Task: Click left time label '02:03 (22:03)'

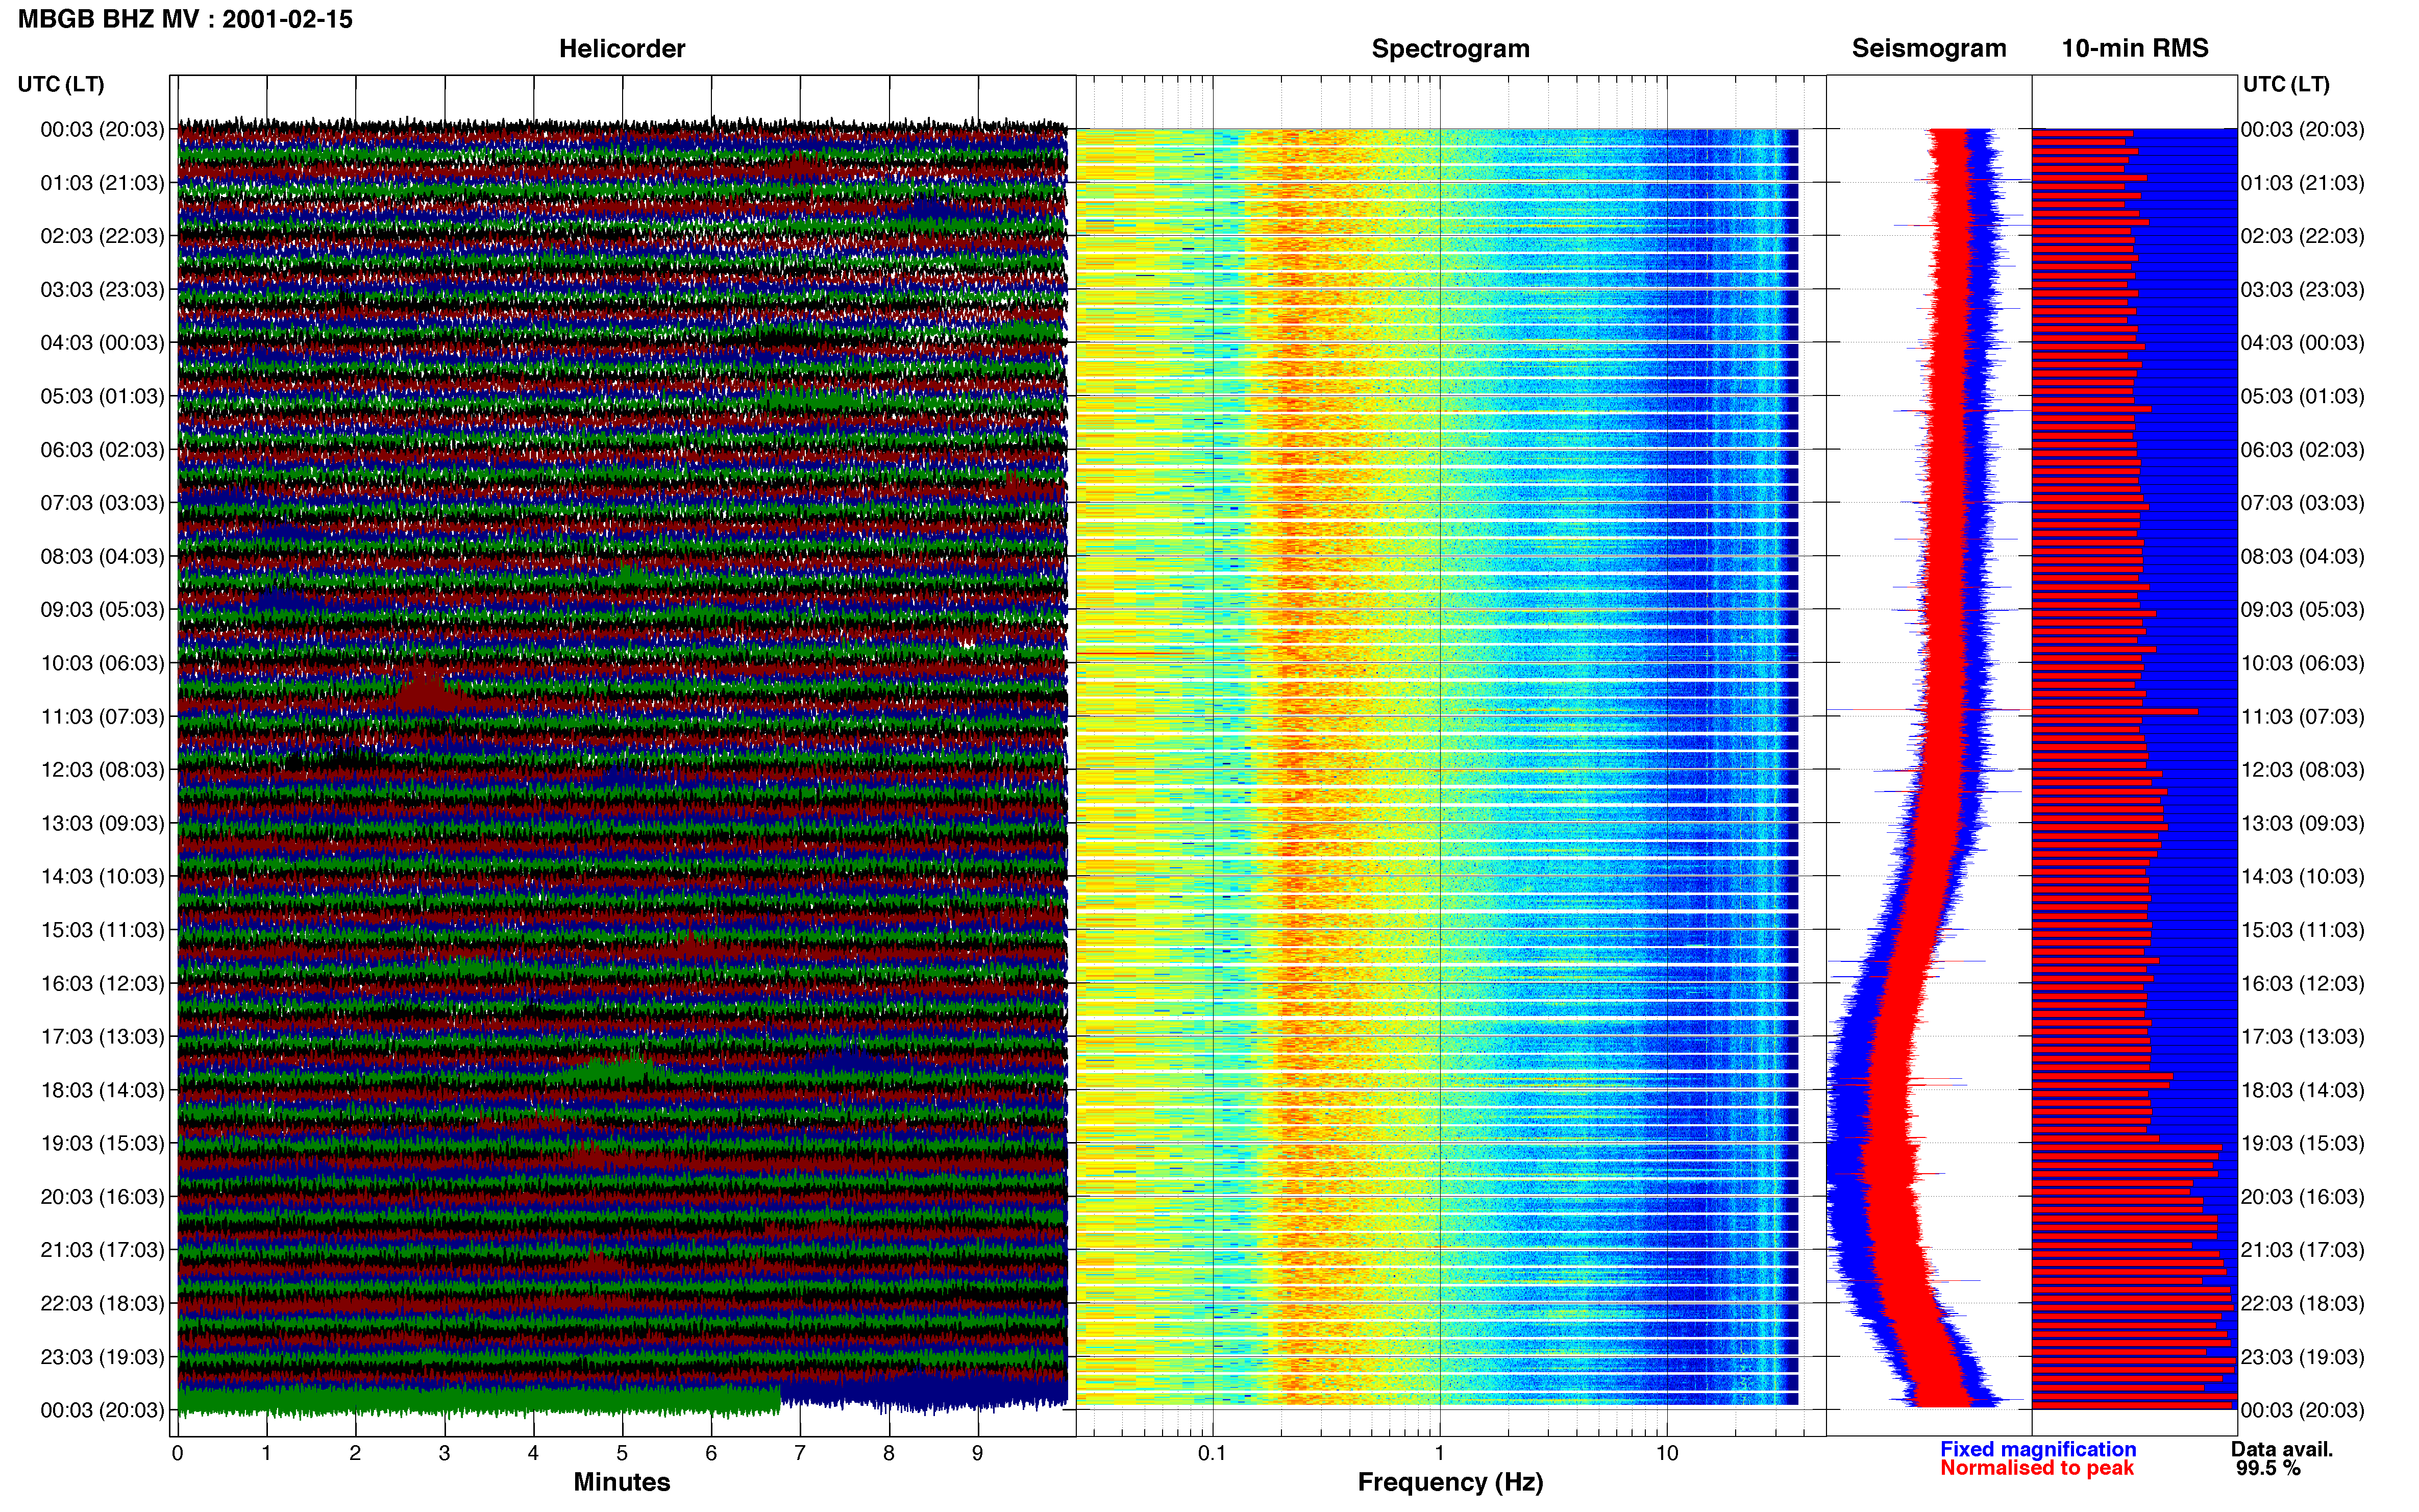Action: [102, 236]
